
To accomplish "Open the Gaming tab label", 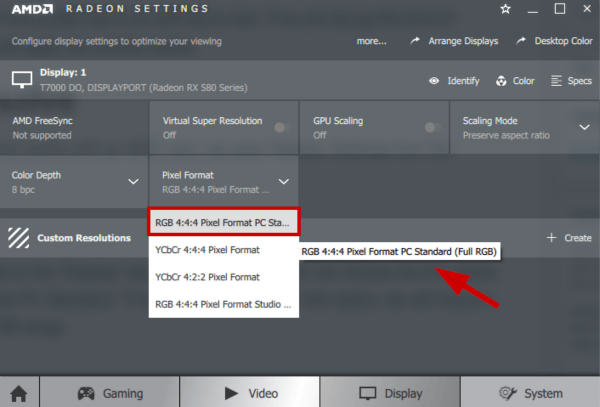I will (x=123, y=394).
